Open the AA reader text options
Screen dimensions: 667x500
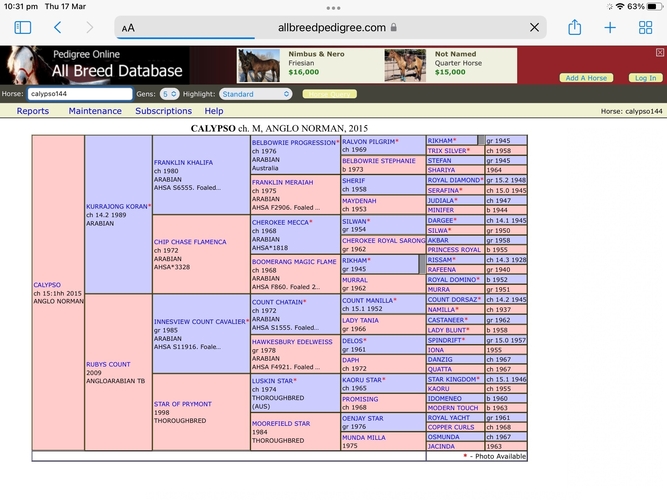coord(128,28)
